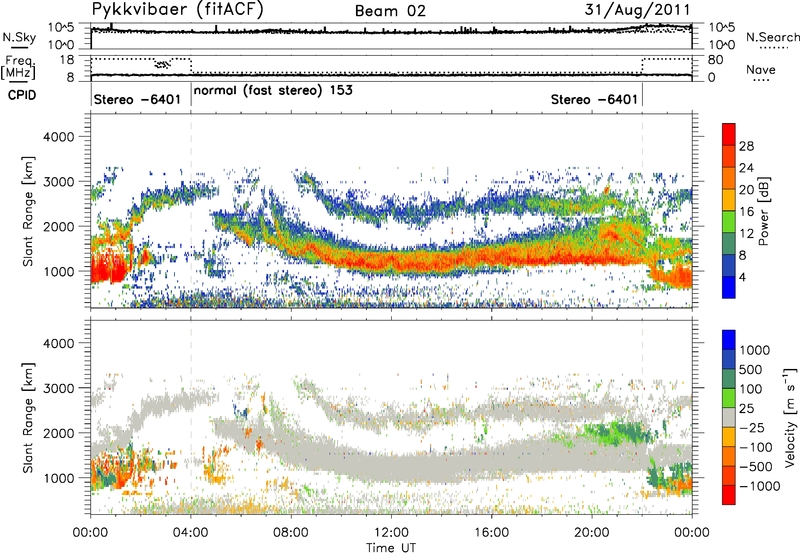Click the '16' value on Power colorbar
This screenshot has width=800, height=554.
pyautogui.click(x=746, y=212)
